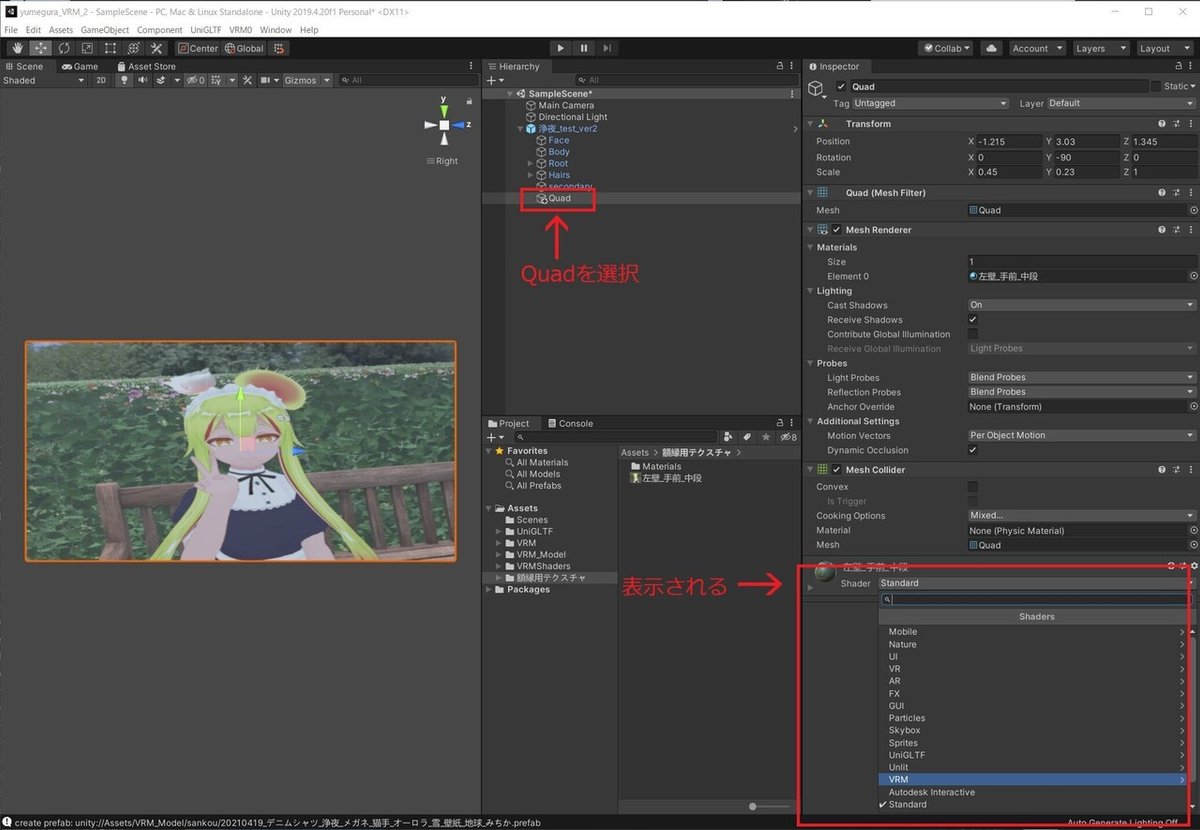1200x830 pixels.
Task: Switch to the Game tab
Action: [x=80, y=66]
